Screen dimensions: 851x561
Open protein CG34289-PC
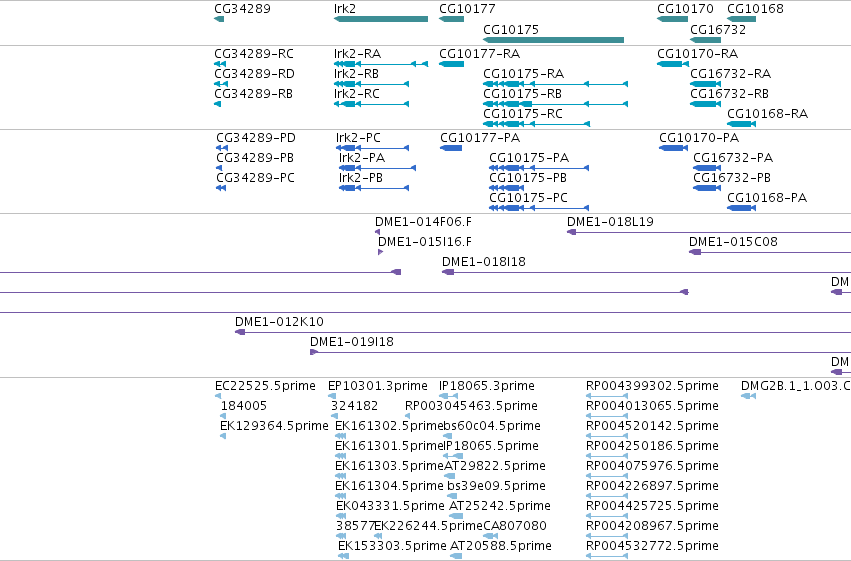point(255,178)
